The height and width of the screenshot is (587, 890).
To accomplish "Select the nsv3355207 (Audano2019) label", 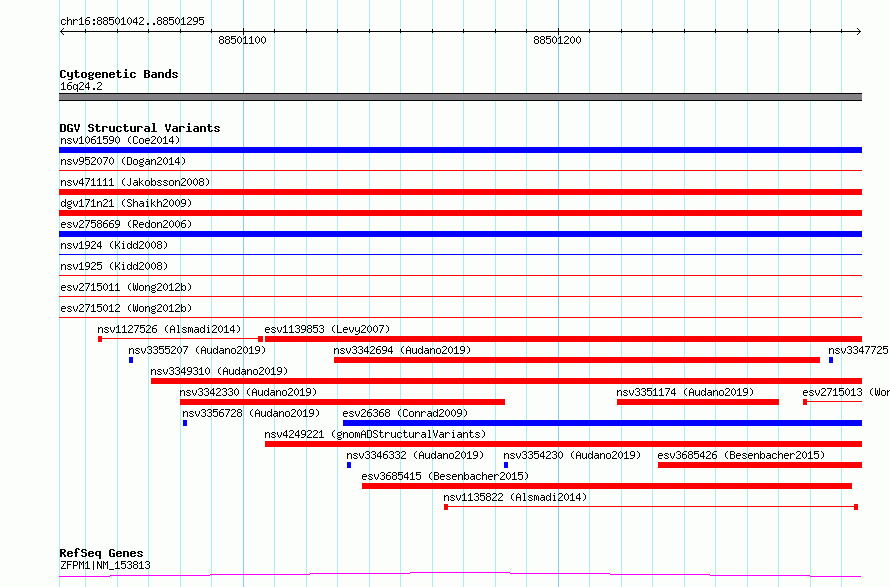I will click(197, 350).
